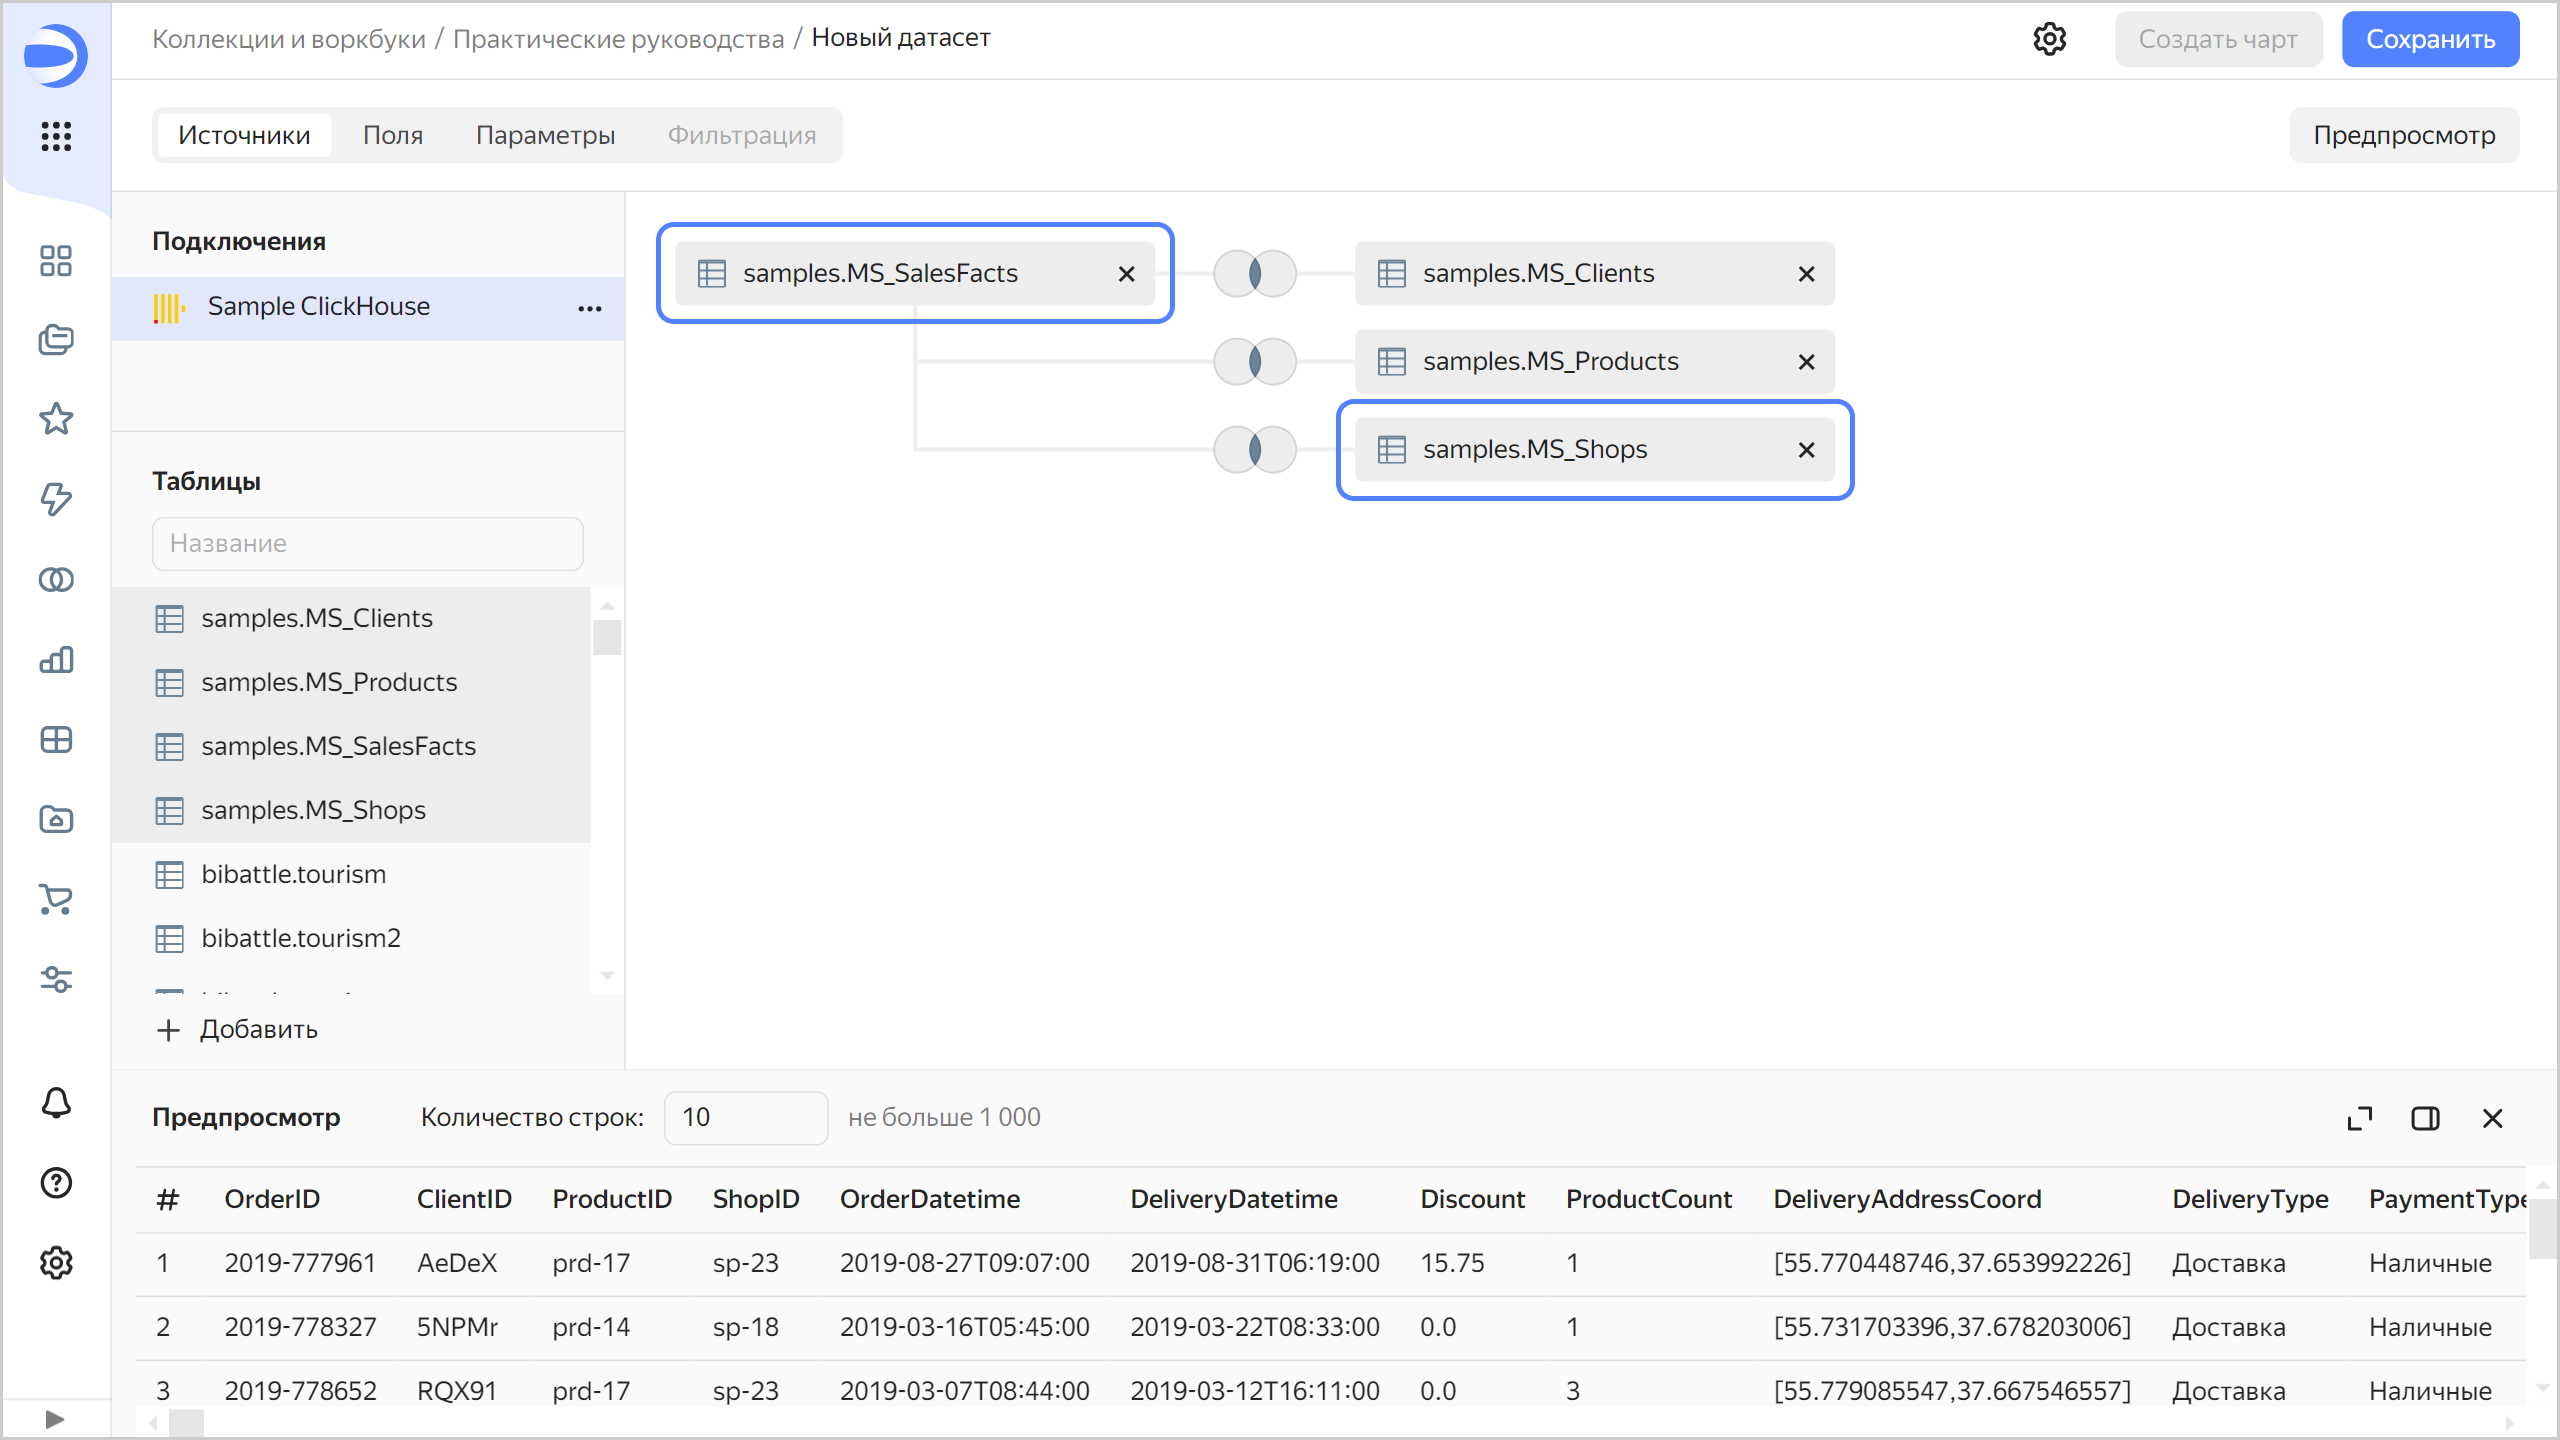The height and width of the screenshot is (1440, 2560).
Task: Click the Сохранить button
Action: (2430, 39)
